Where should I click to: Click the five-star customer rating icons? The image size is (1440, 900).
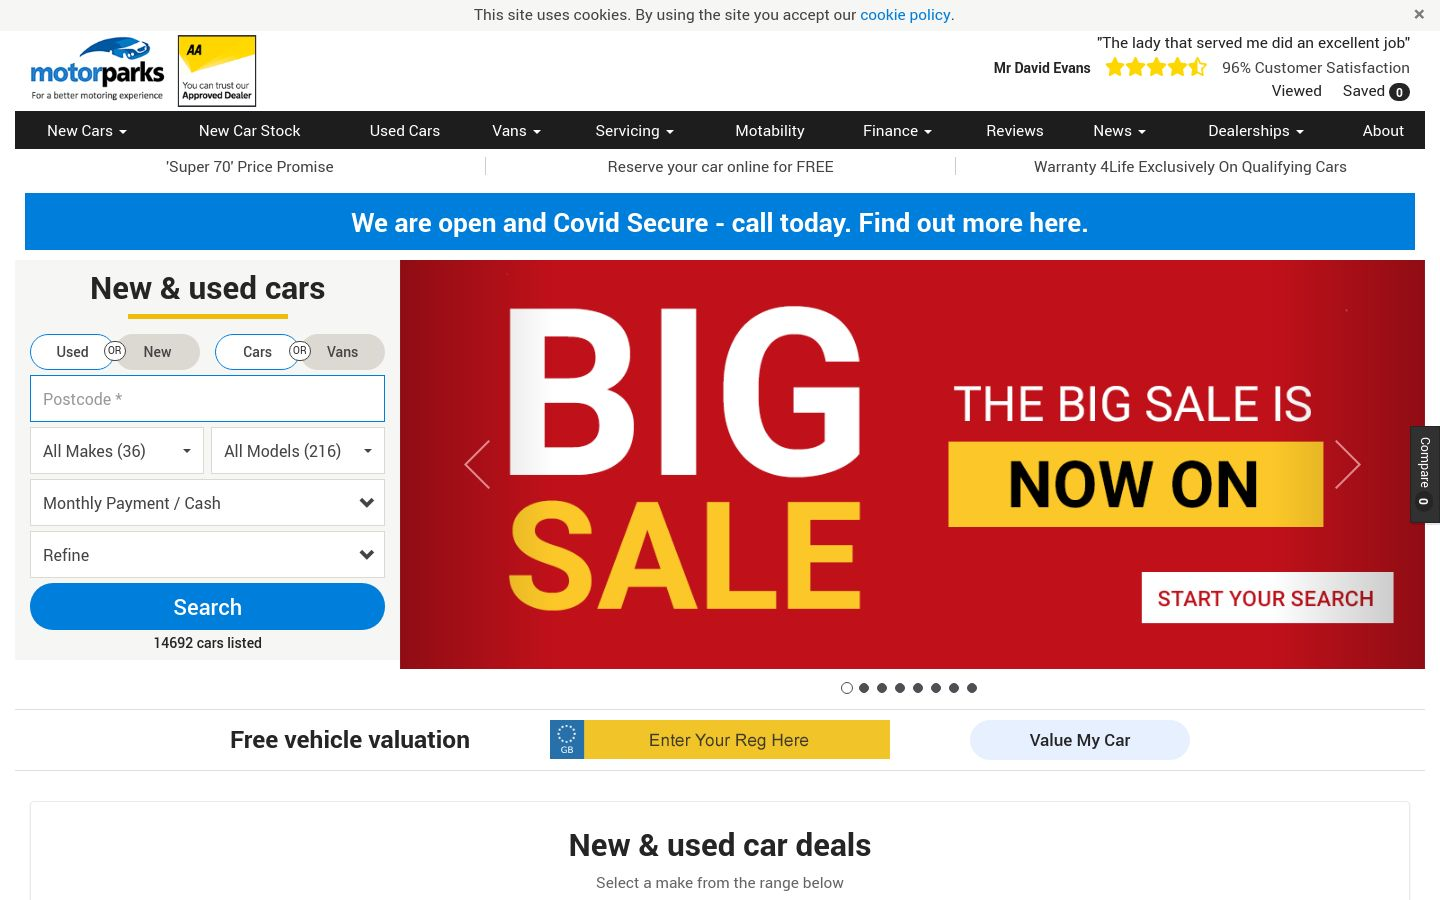click(1156, 68)
